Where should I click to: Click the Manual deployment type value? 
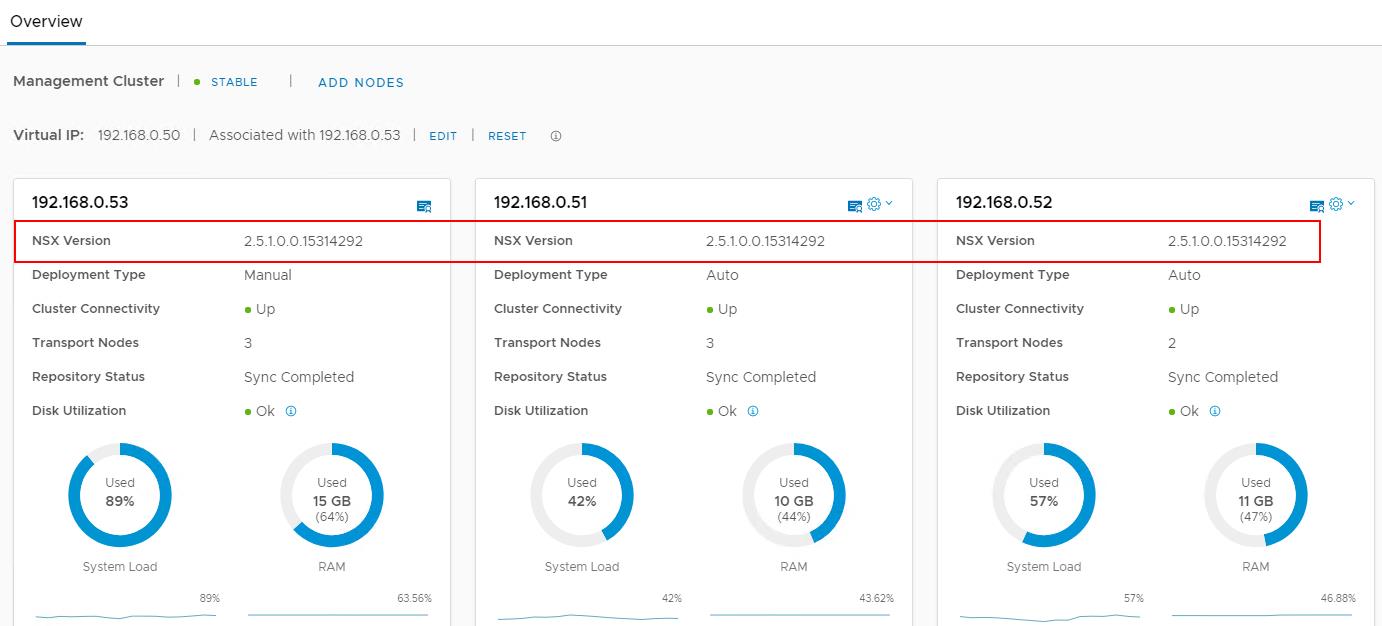pos(268,275)
